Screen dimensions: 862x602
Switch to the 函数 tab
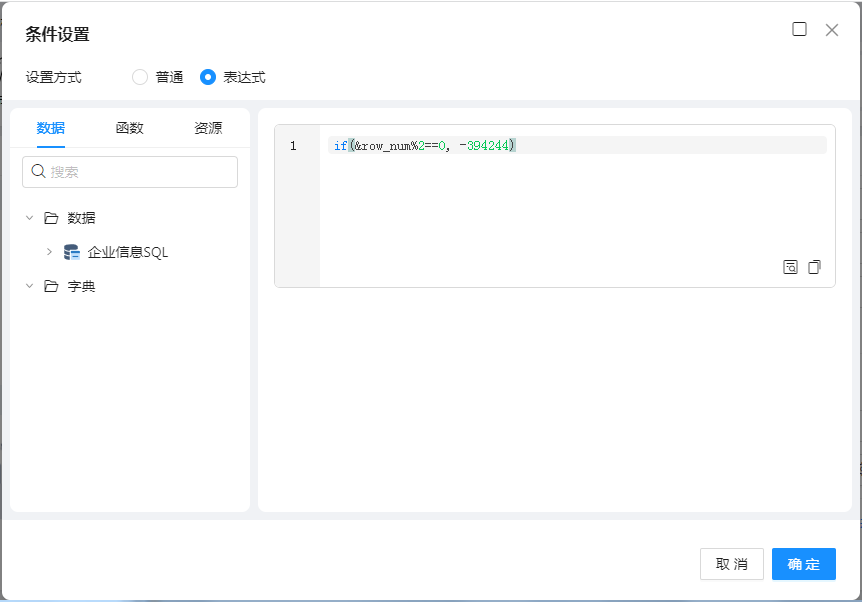130,128
